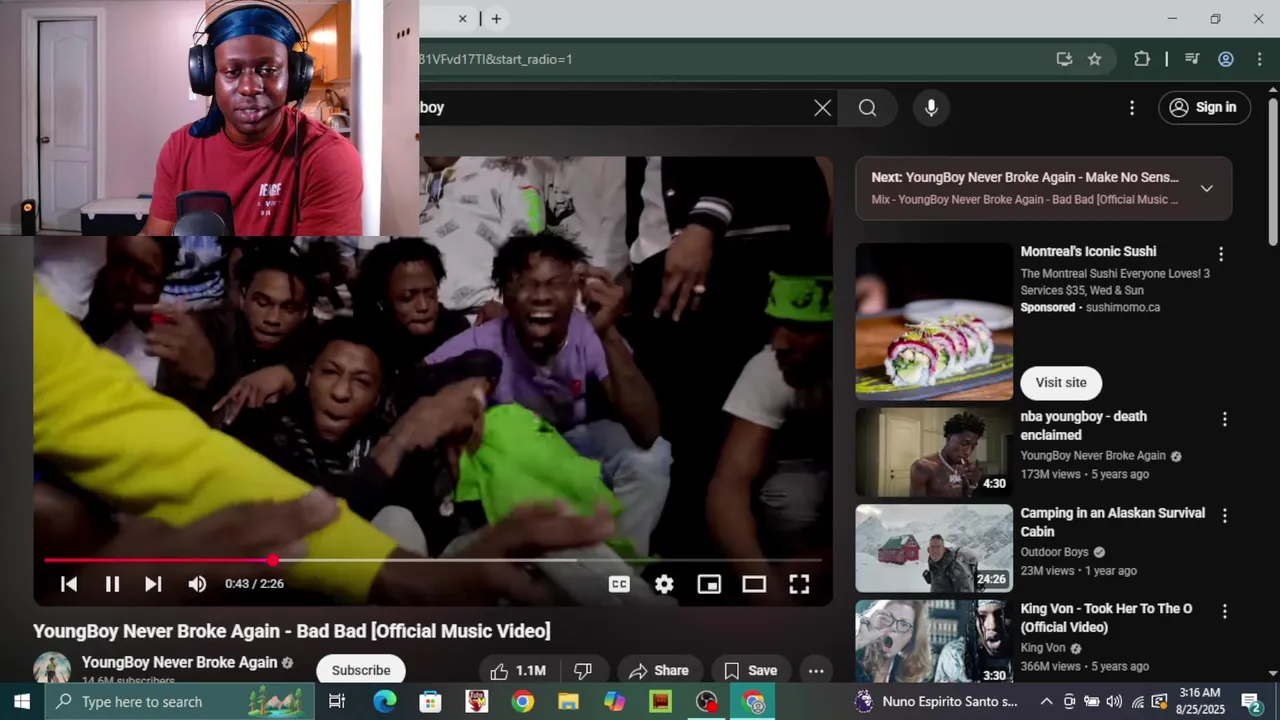
Task: Open the nba youngboy death enclaimed thumbnail
Action: click(934, 452)
